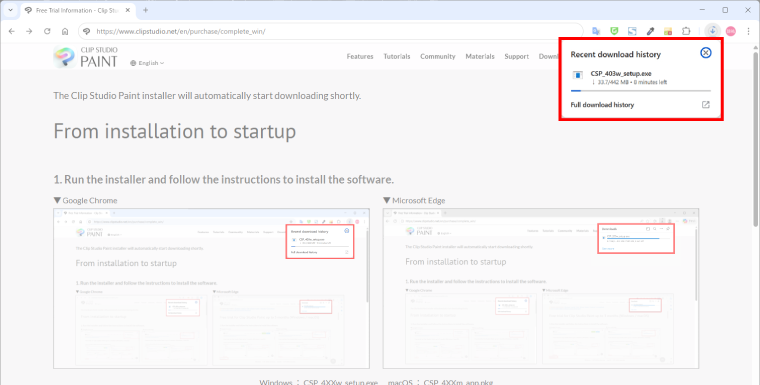Click the browser forward arrow
Viewport: 760px width, 385px height.
click(29, 31)
